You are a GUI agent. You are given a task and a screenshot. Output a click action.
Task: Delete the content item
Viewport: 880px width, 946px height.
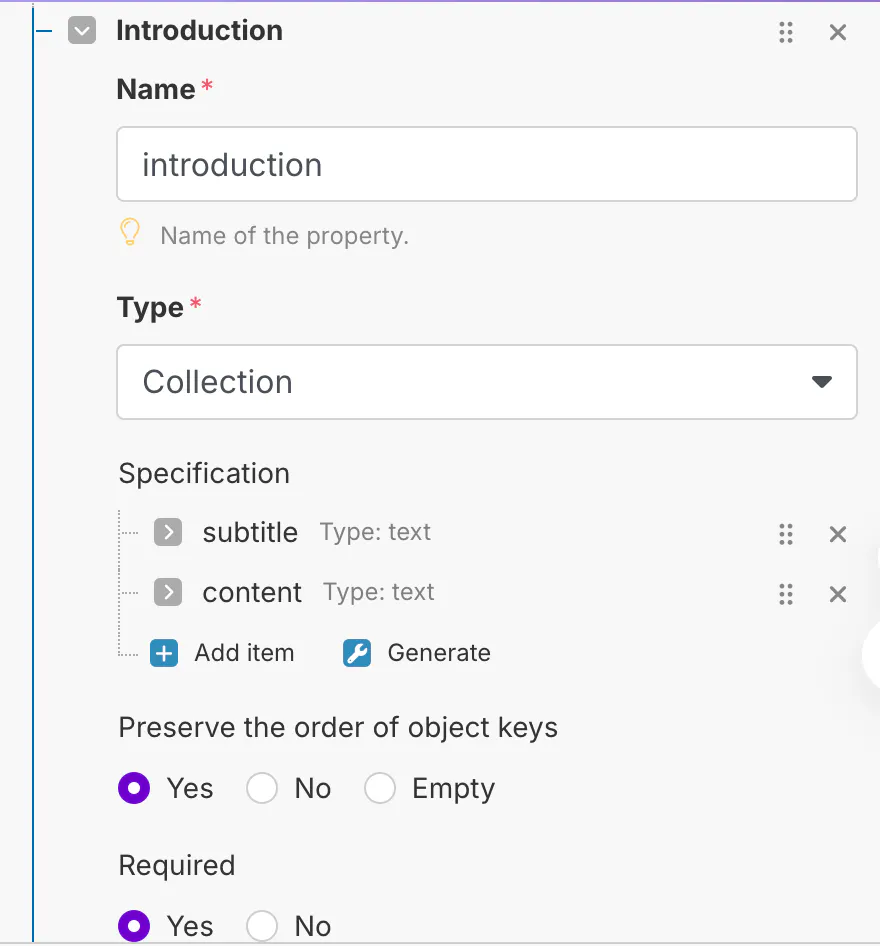tap(838, 594)
